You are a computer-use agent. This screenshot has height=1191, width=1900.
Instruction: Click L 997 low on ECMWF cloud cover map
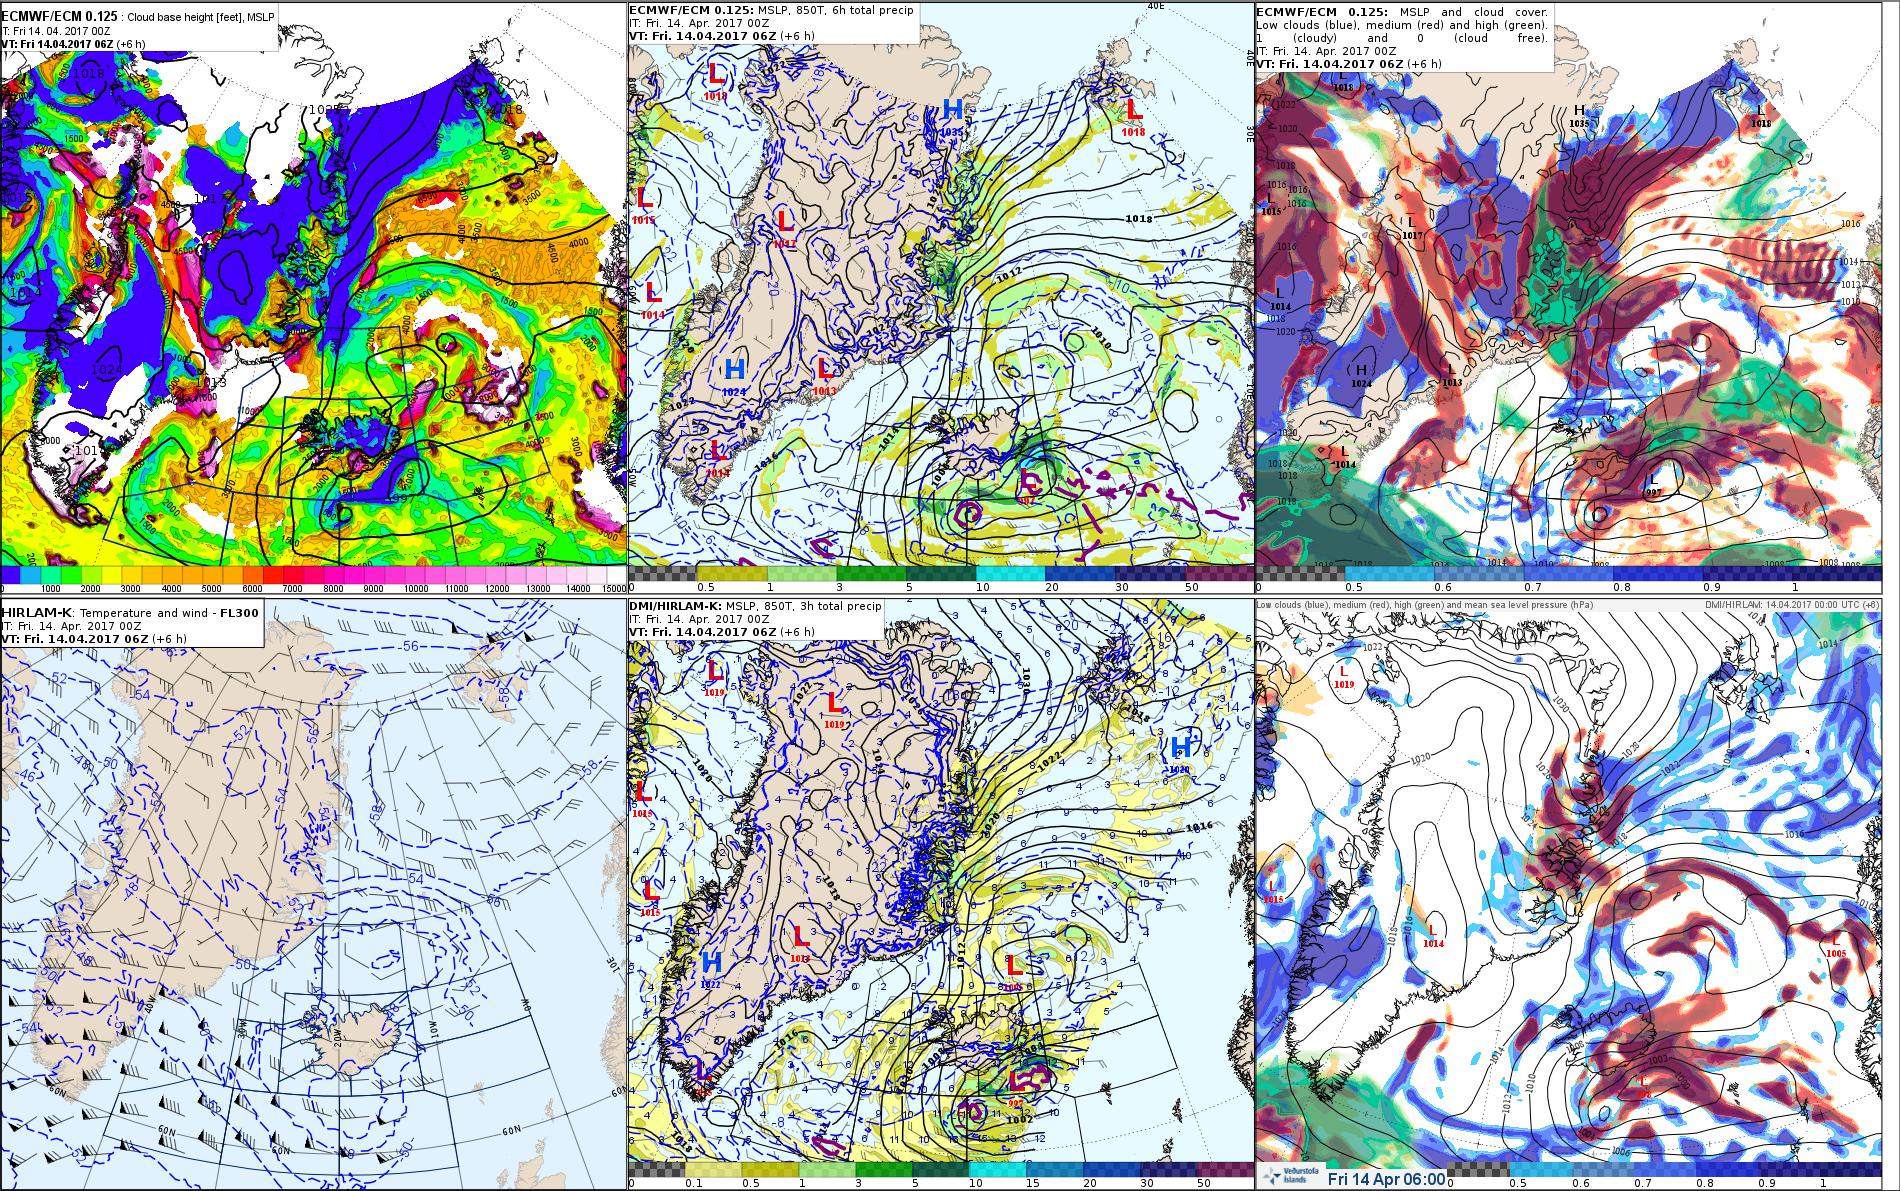coord(1654,487)
